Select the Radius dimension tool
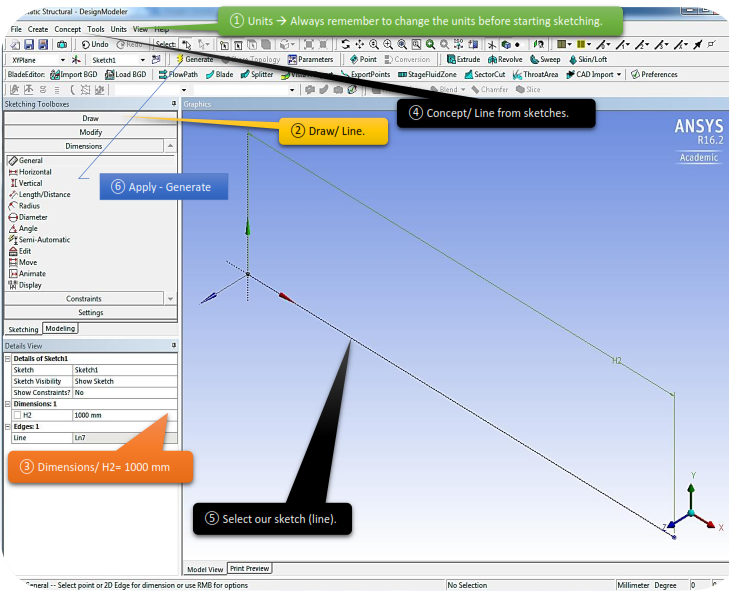This screenshot has width=729, height=594. 29,206
